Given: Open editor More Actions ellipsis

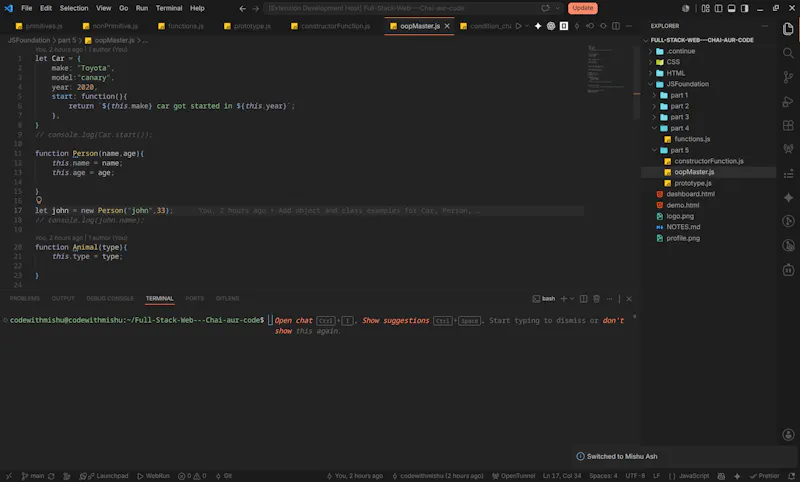Looking at the screenshot, I should 629,26.
